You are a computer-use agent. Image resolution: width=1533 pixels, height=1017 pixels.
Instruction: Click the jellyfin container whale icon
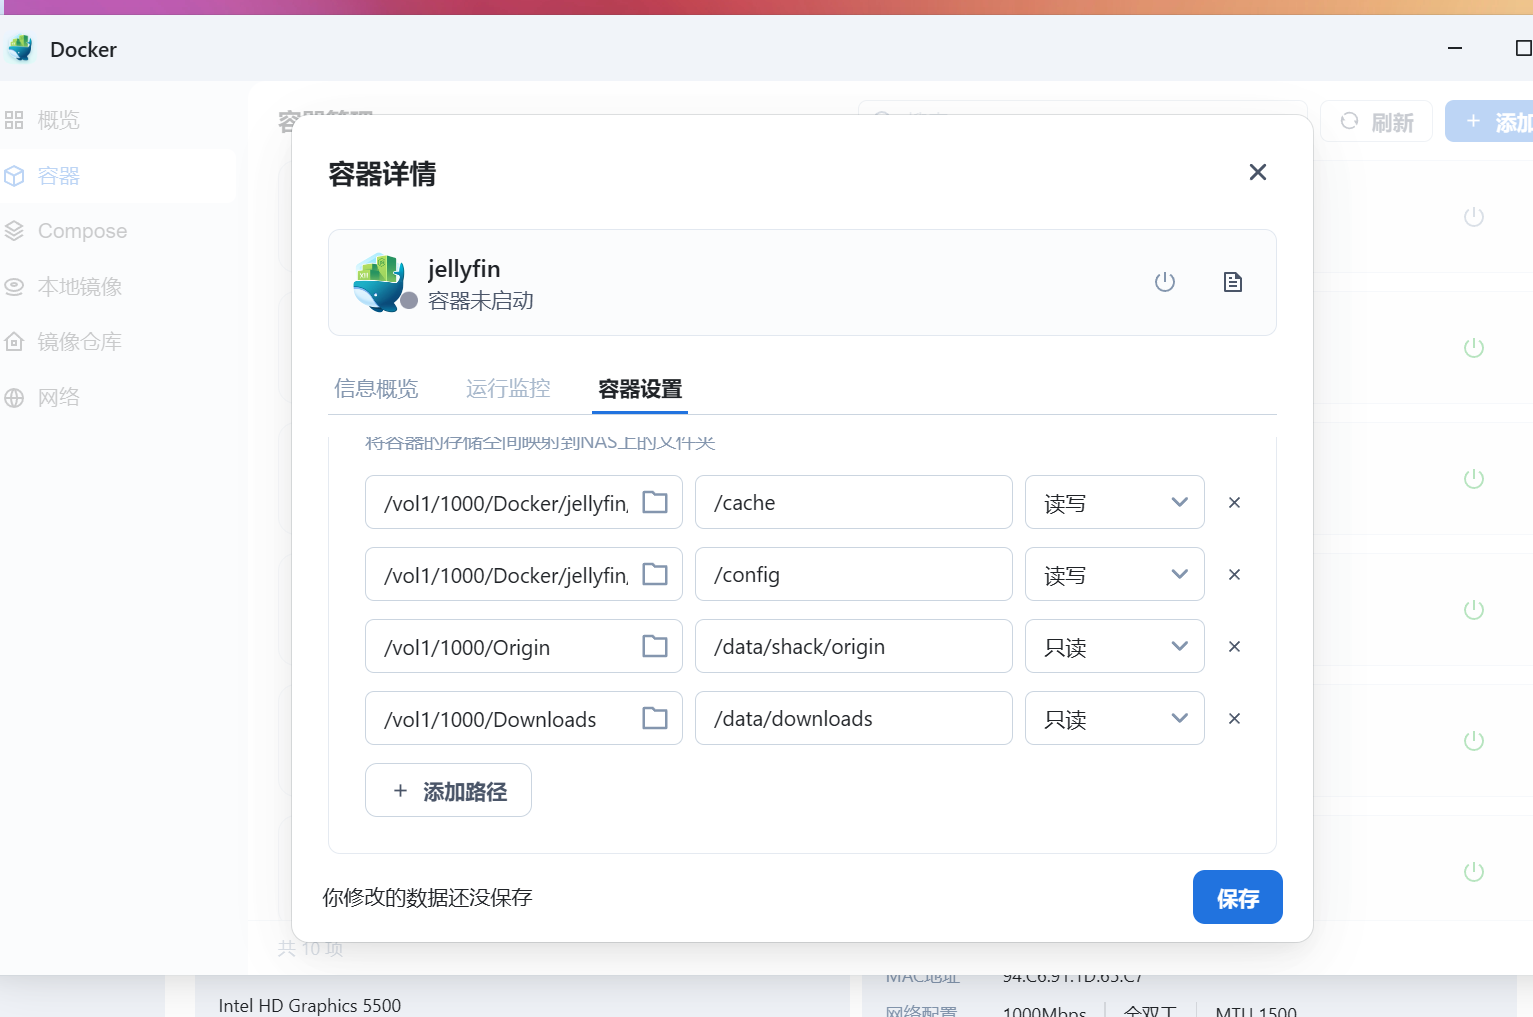(380, 282)
